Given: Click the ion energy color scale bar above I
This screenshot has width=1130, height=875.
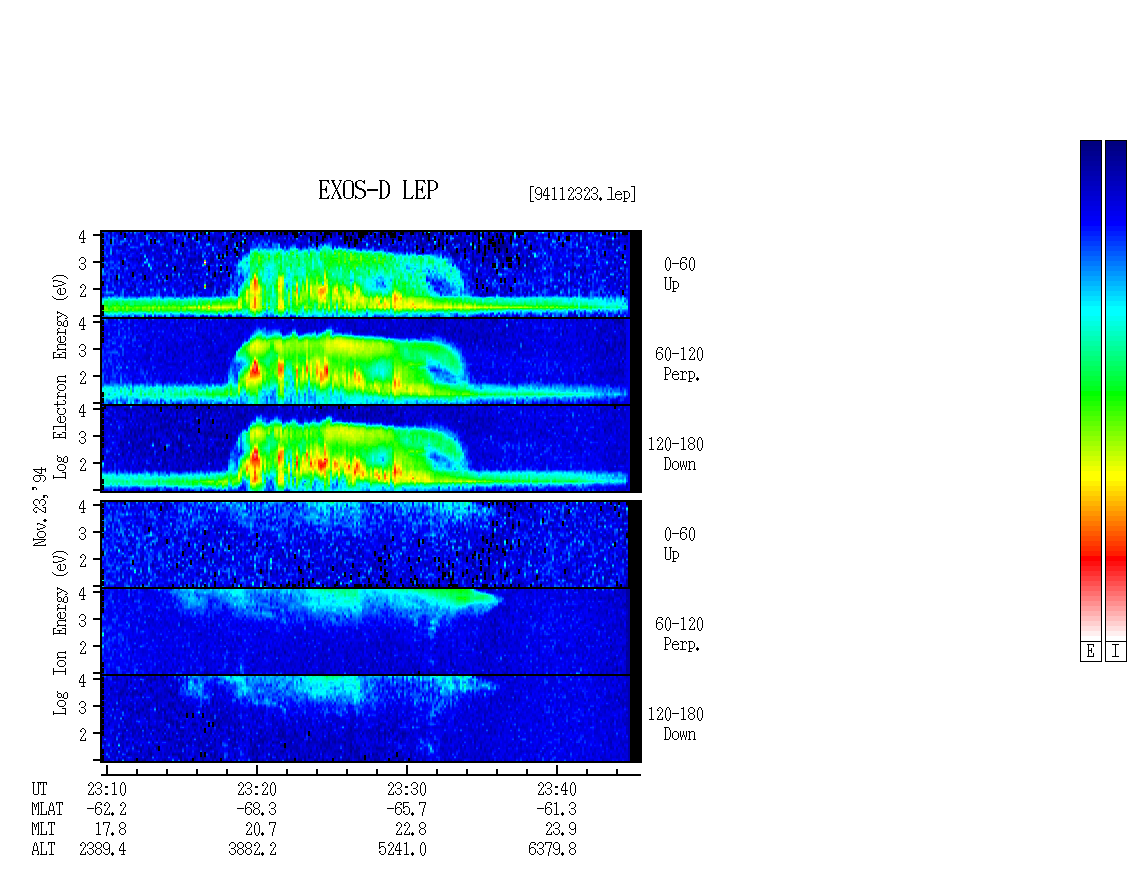Looking at the screenshot, I should pos(1116,389).
